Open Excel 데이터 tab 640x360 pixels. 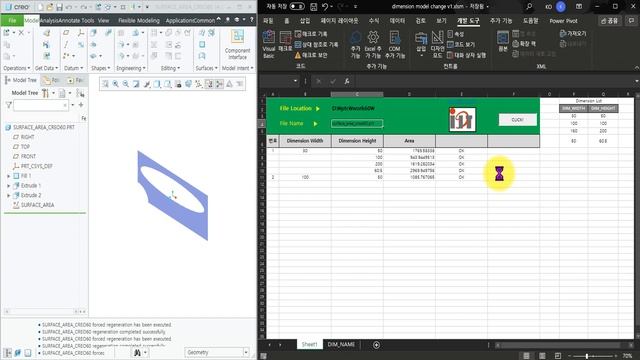[397, 21]
